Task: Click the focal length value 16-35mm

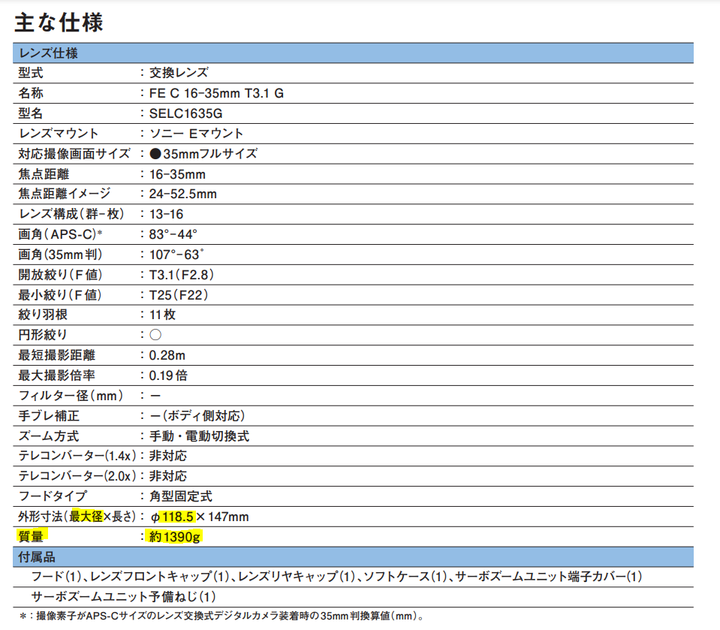Action: [x=177, y=174]
